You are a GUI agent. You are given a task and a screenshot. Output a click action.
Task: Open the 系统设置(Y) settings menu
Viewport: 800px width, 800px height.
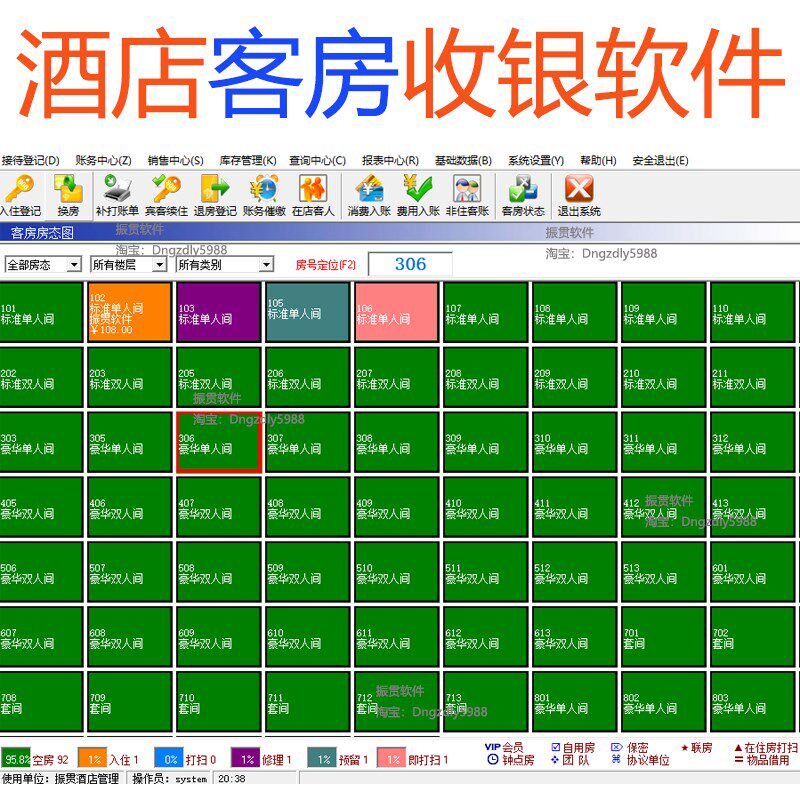(x=534, y=160)
